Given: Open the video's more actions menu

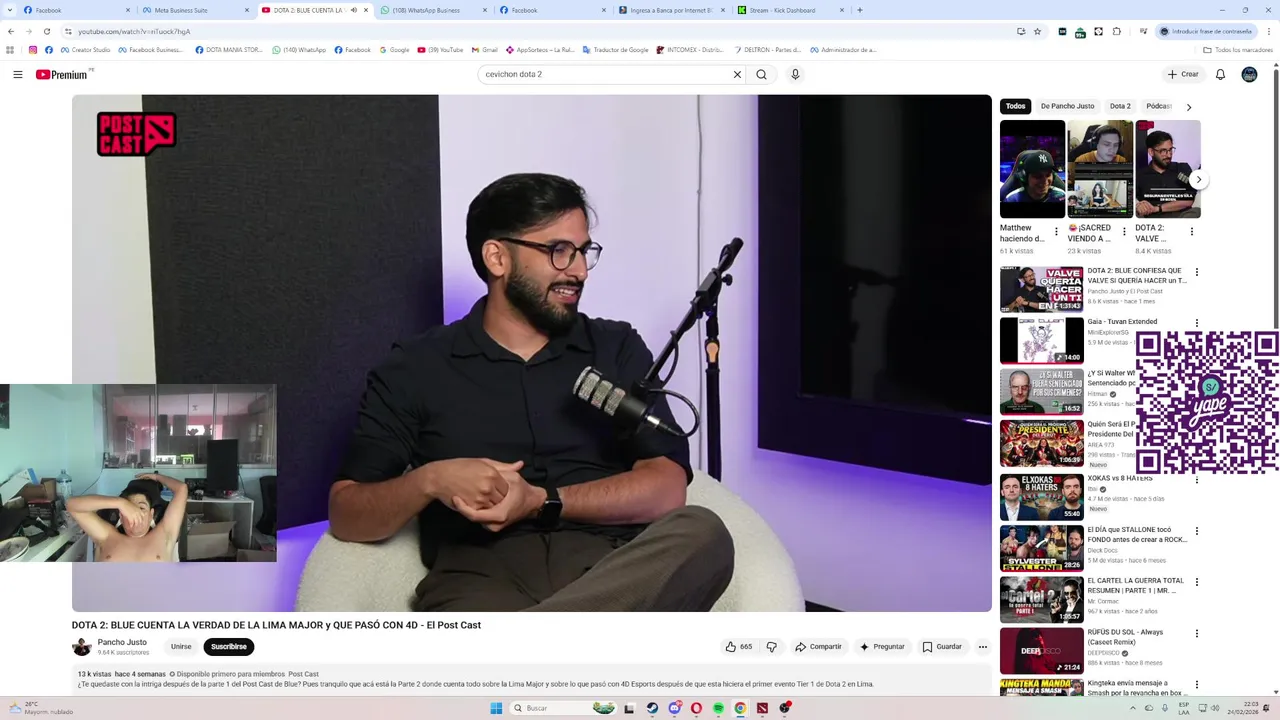Looking at the screenshot, I should (982, 647).
